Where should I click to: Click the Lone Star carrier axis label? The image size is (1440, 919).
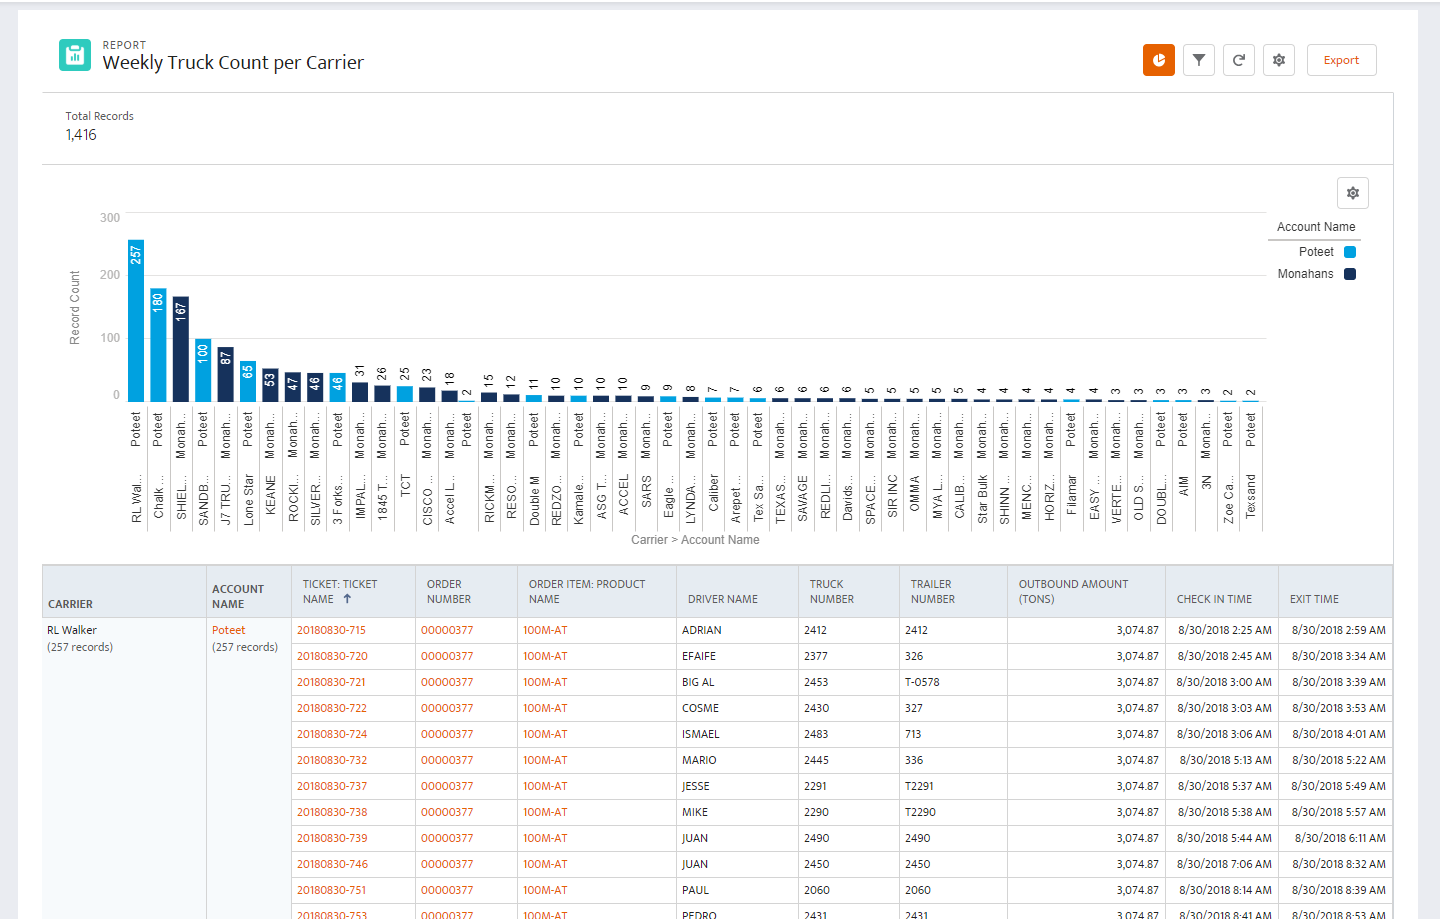point(248,500)
